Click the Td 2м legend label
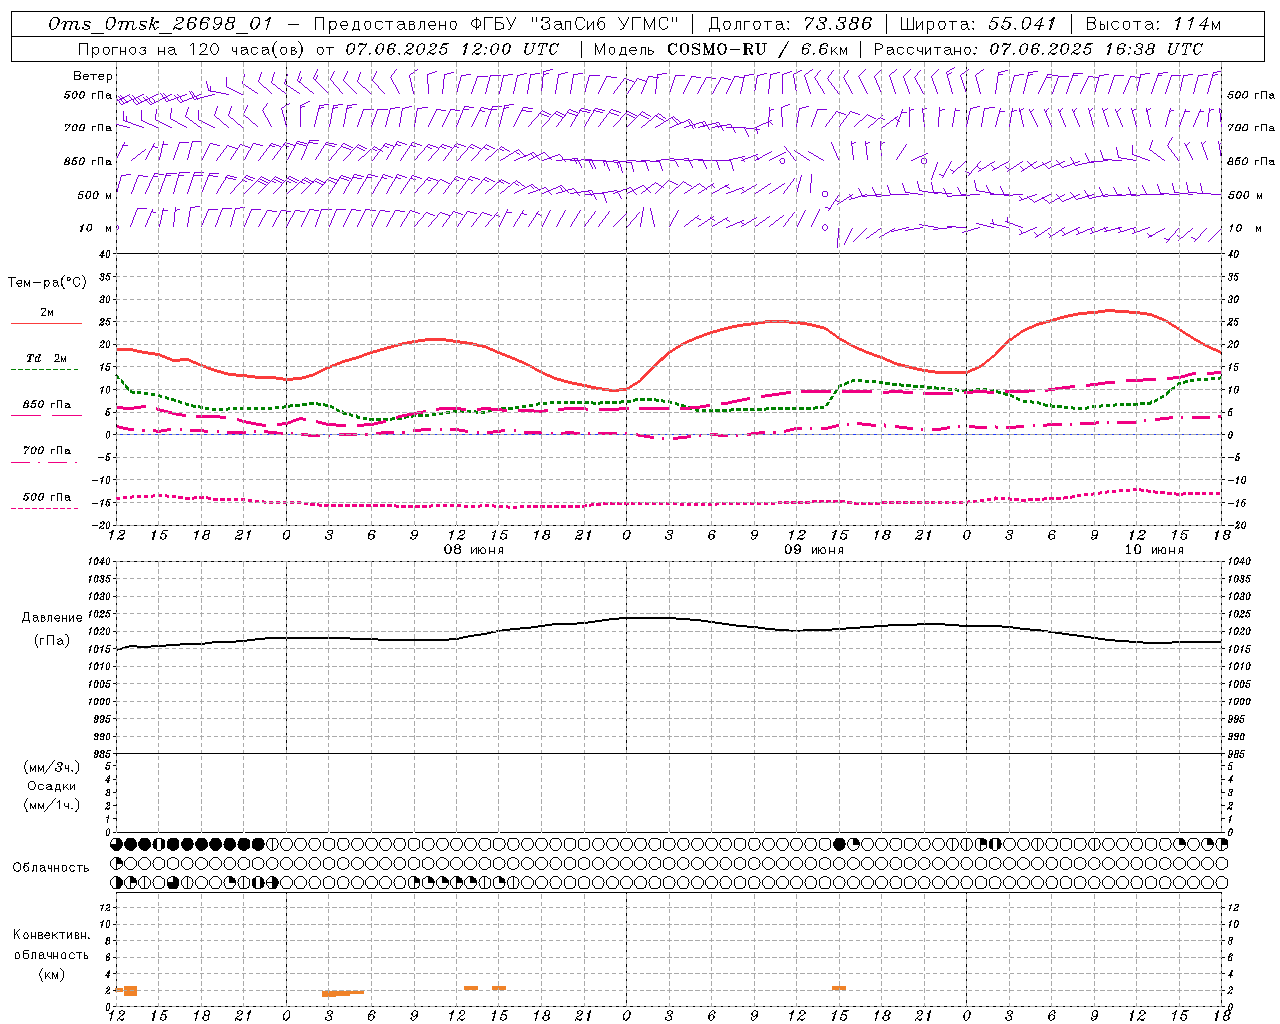 [x=46, y=358]
